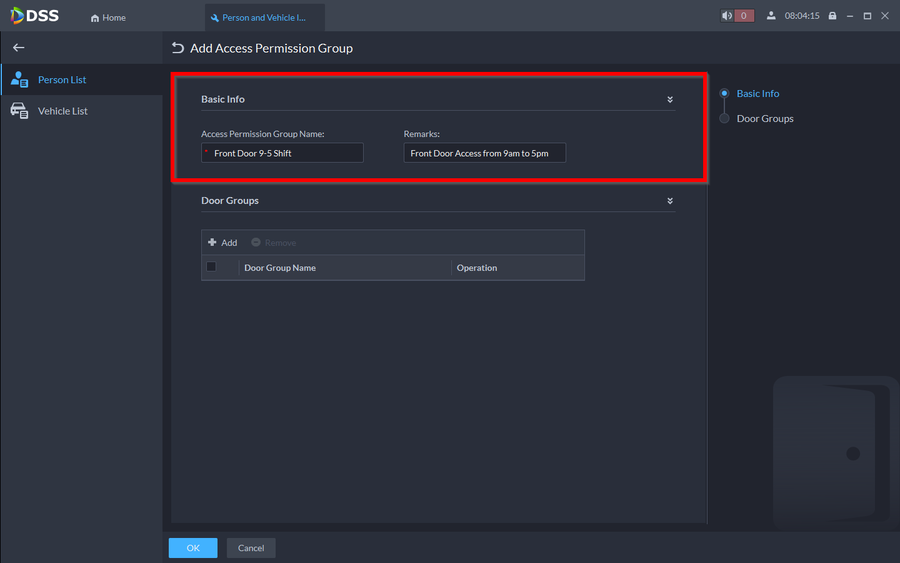The image size is (900, 563).
Task: Collapse the Basic Info section
Action: [670, 100]
